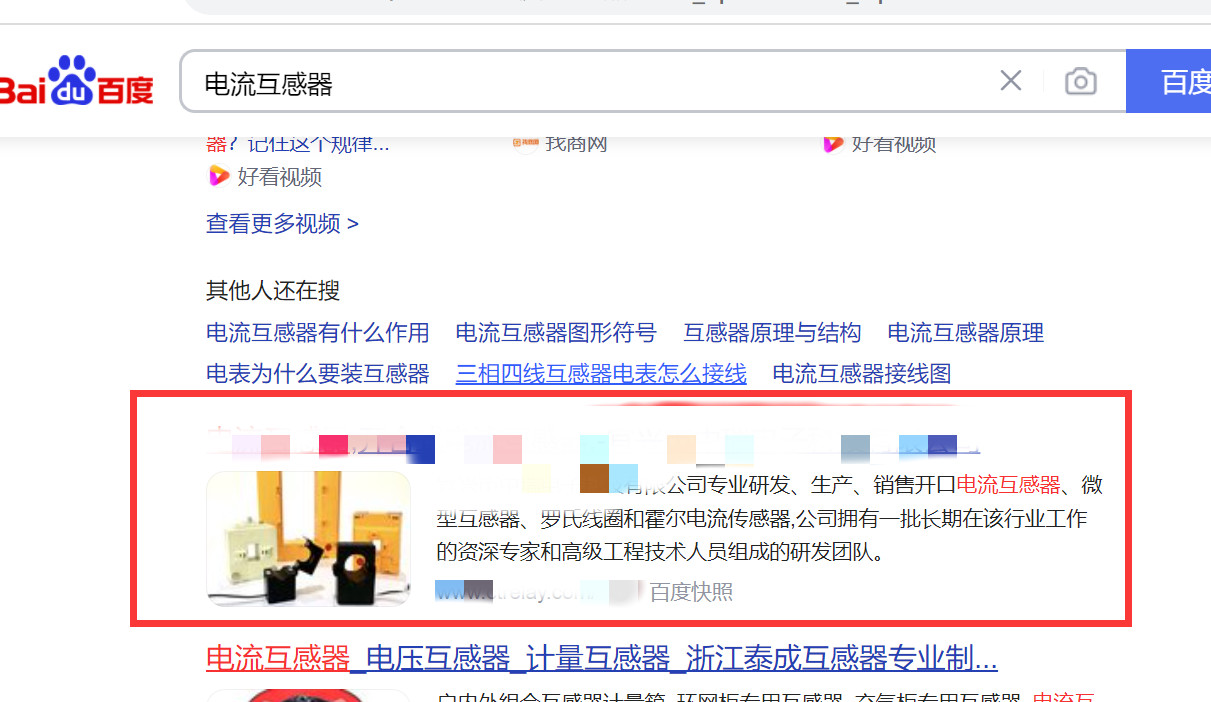Open related search 互感器原理与结构

pos(772,332)
